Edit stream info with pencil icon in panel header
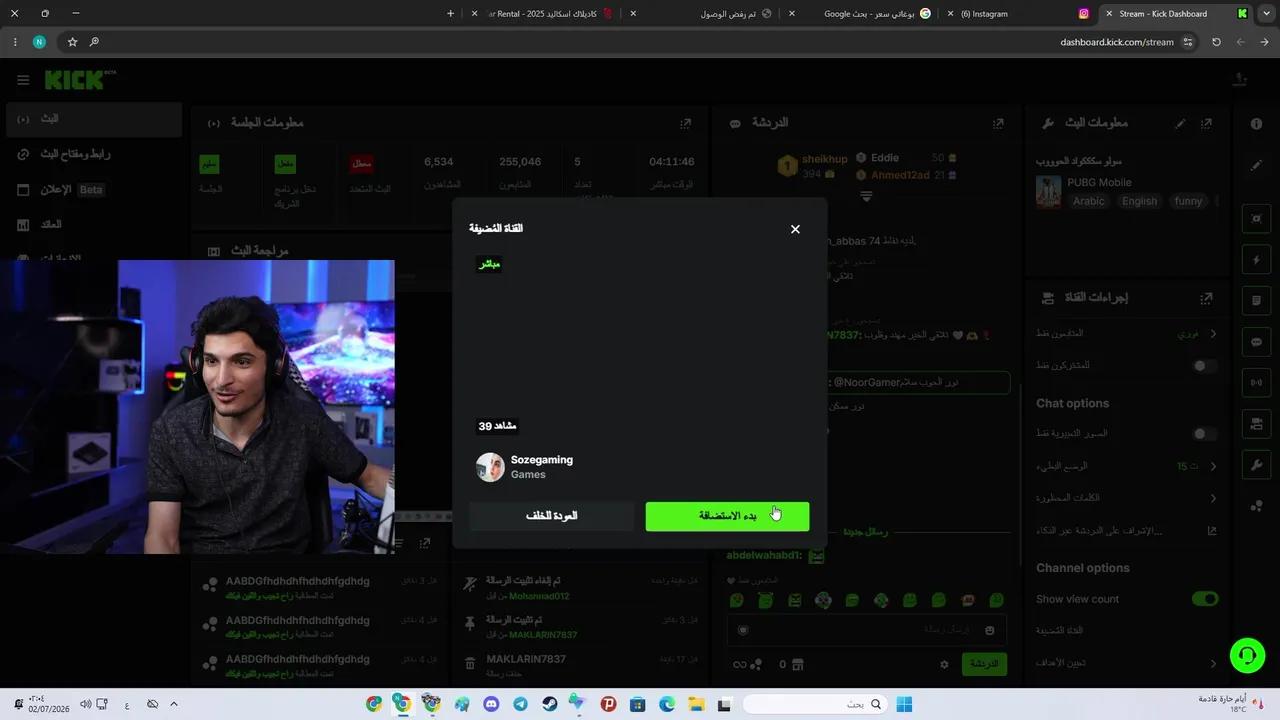Viewport: 1280px width, 720px height. point(1180,123)
